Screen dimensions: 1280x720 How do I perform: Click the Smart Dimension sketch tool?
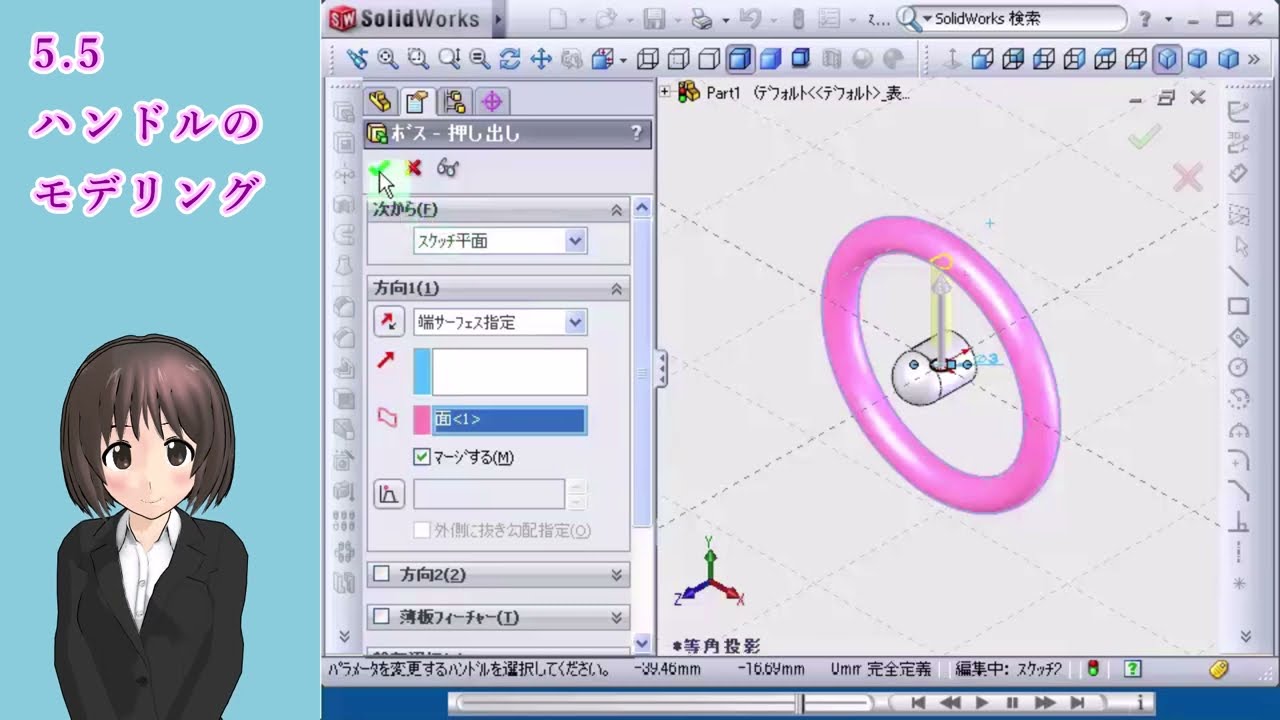1238,174
